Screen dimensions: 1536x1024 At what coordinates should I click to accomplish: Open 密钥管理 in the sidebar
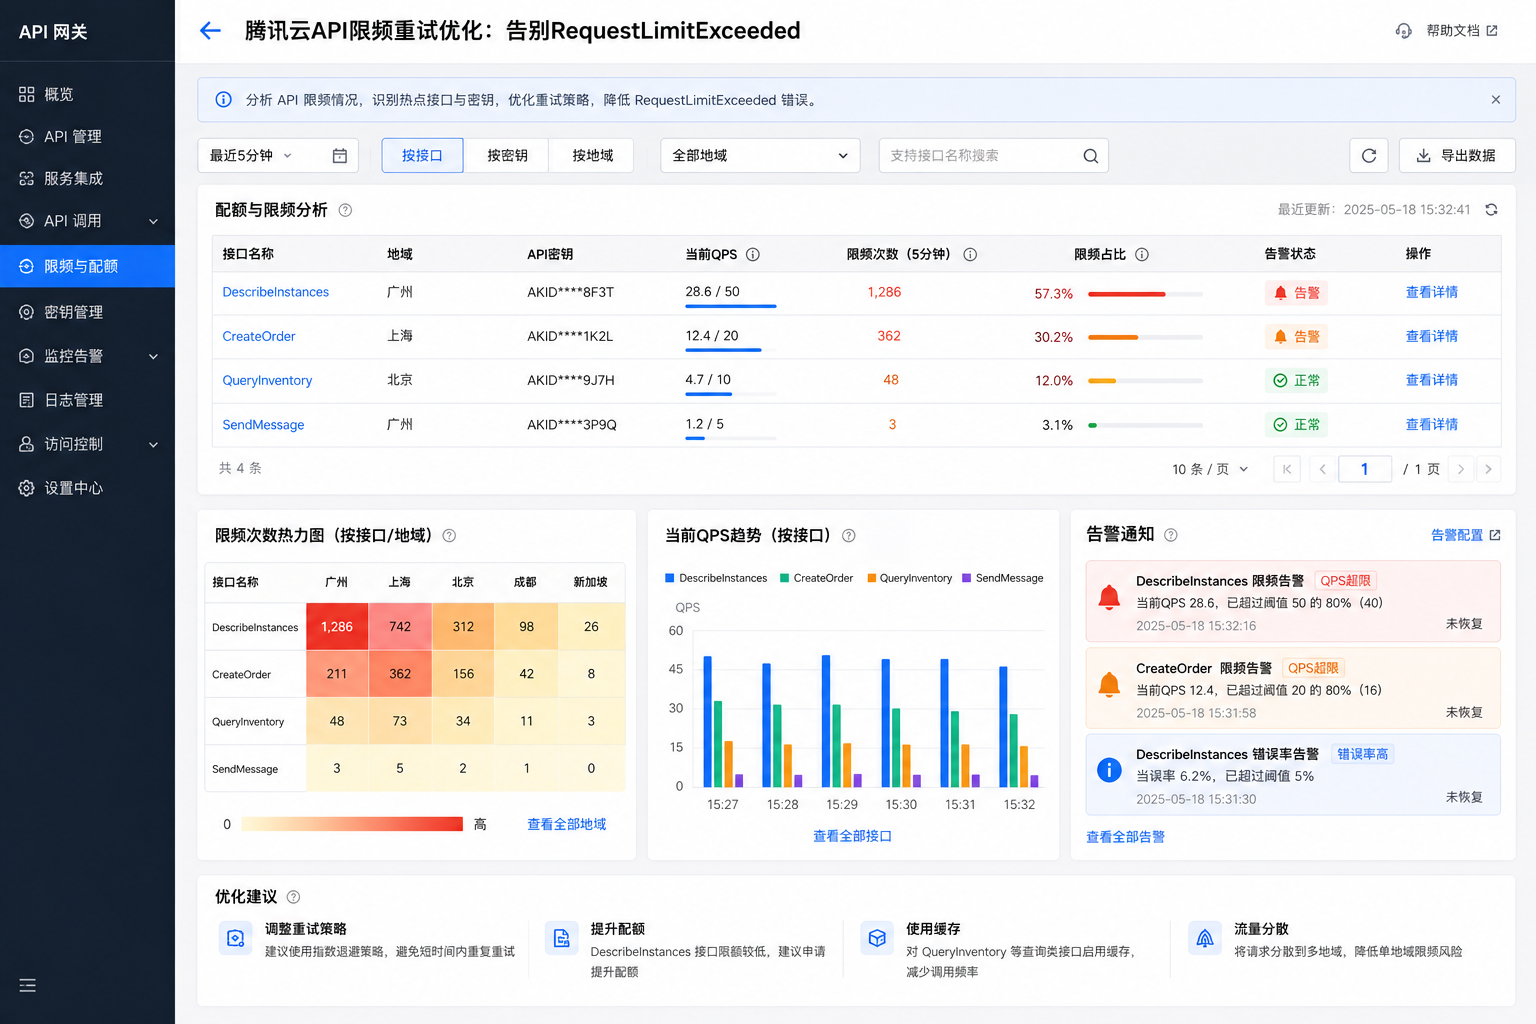pos(87,312)
